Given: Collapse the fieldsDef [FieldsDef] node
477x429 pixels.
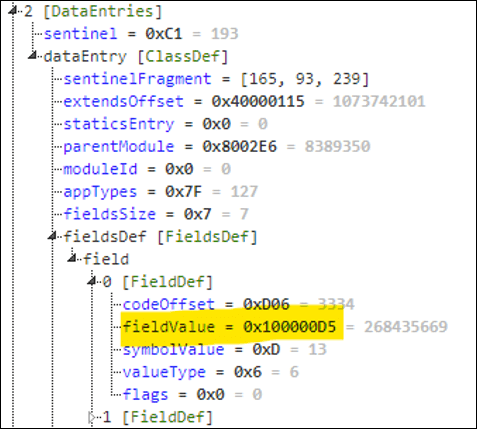Looking at the screenshot, I should 52,236.
